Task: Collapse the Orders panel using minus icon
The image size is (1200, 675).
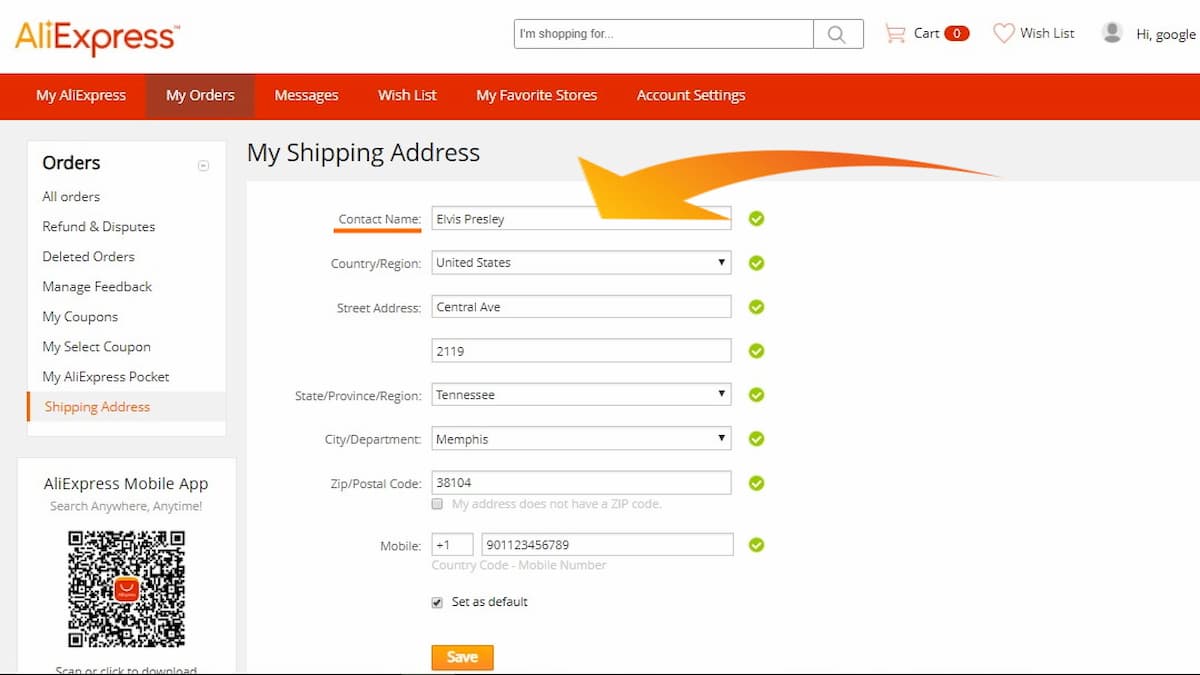Action: [x=204, y=165]
